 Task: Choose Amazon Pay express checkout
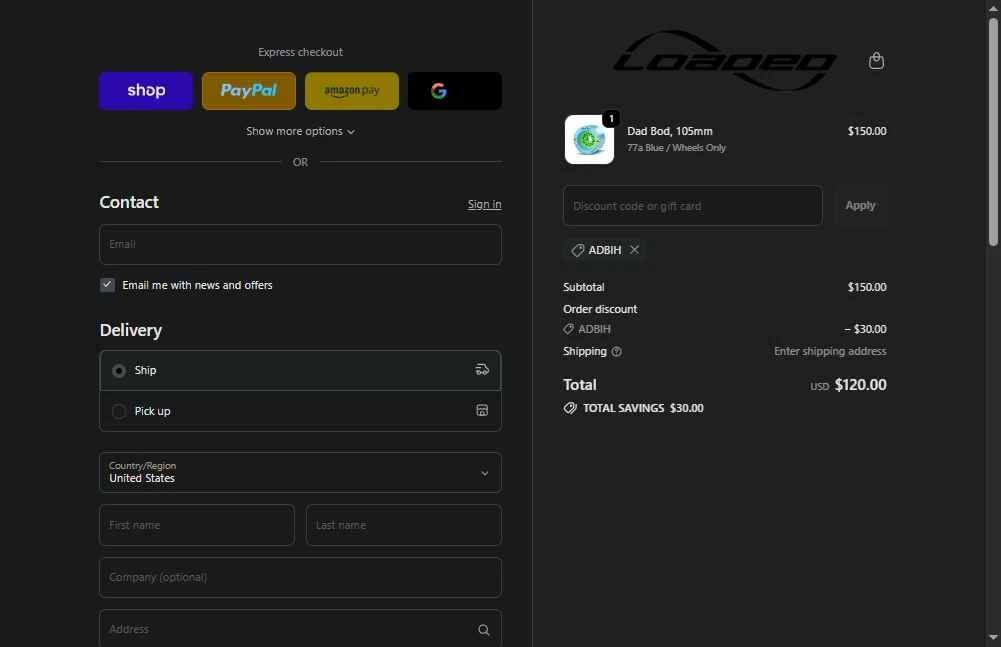352,91
